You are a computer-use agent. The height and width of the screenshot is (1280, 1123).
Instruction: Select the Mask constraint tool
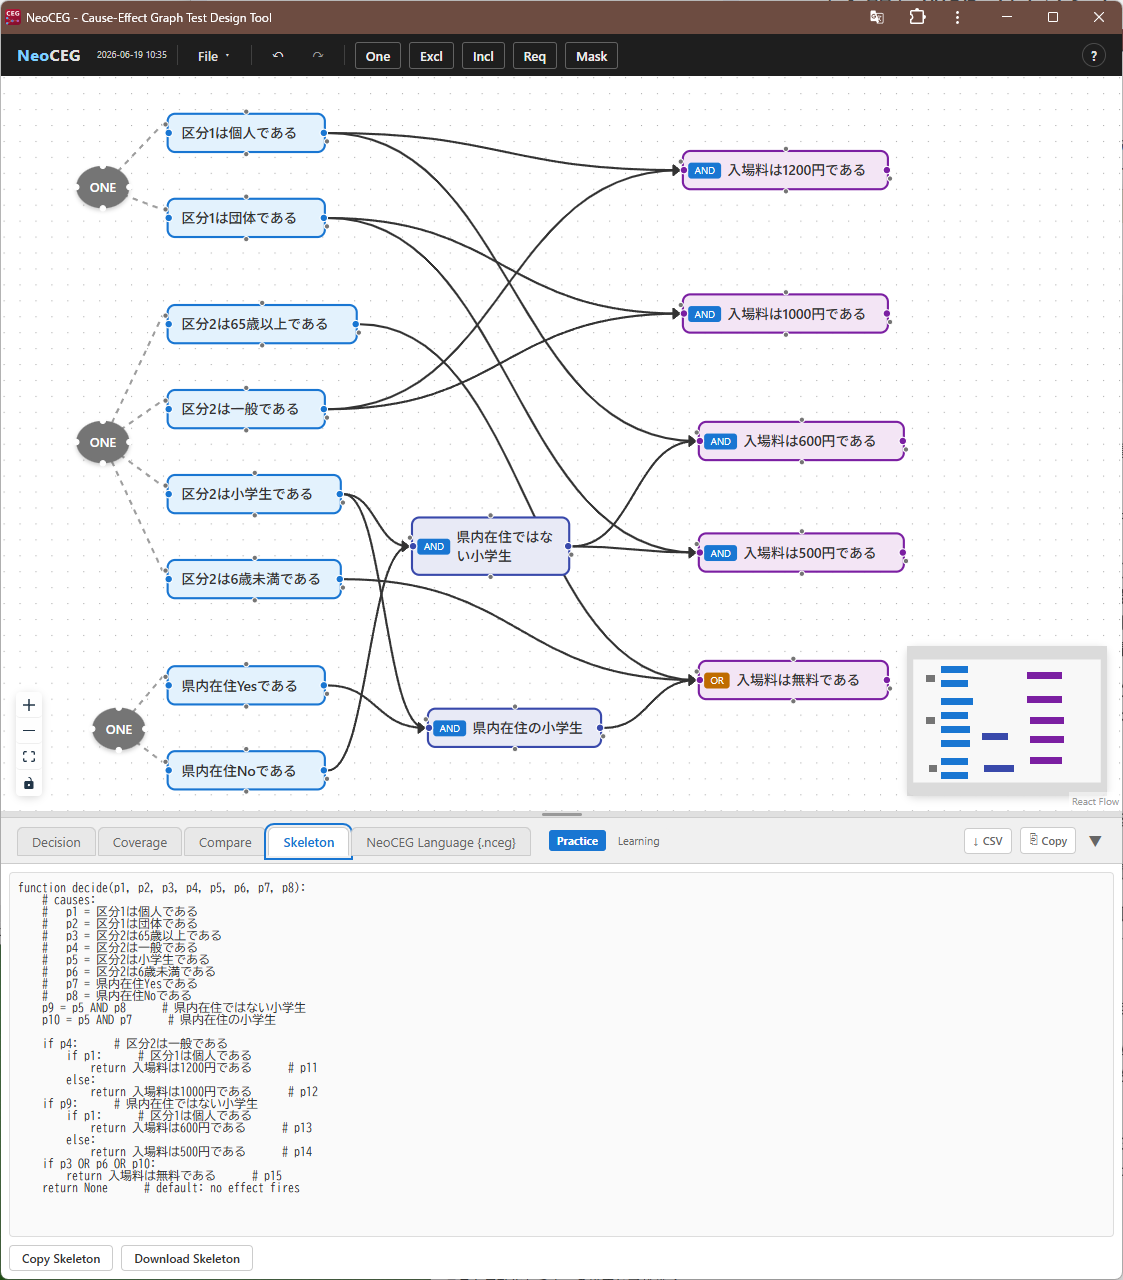(591, 56)
